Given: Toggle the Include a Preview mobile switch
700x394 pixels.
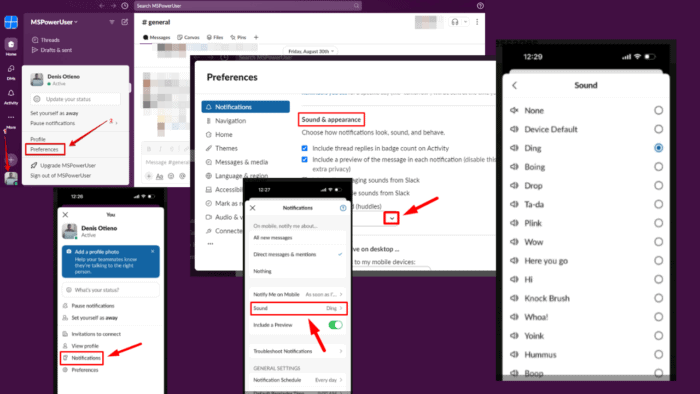Looking at the screenshot, I should [335, 325].
